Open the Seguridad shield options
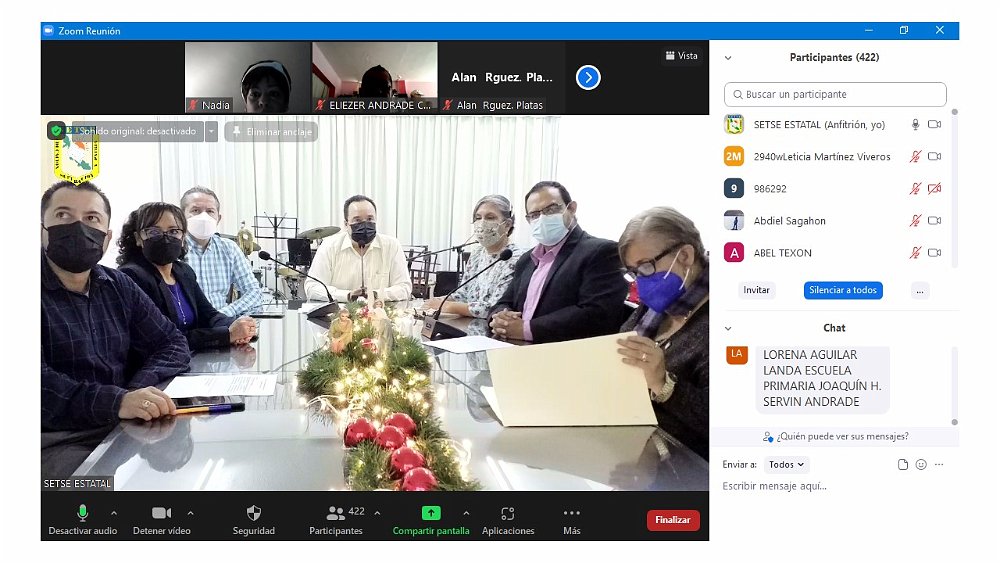The width and height of the screenshot is (1000, 563). click(x=253, y=513)
